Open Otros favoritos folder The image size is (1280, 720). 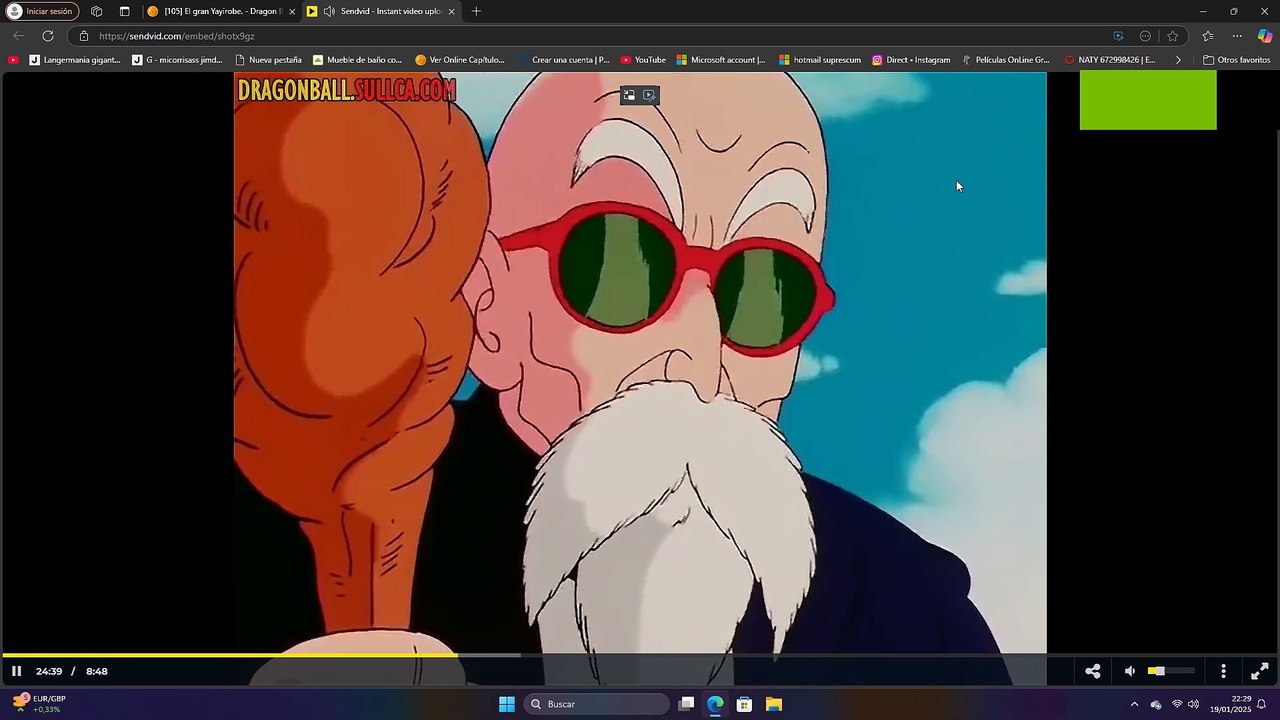[1236, 60]
